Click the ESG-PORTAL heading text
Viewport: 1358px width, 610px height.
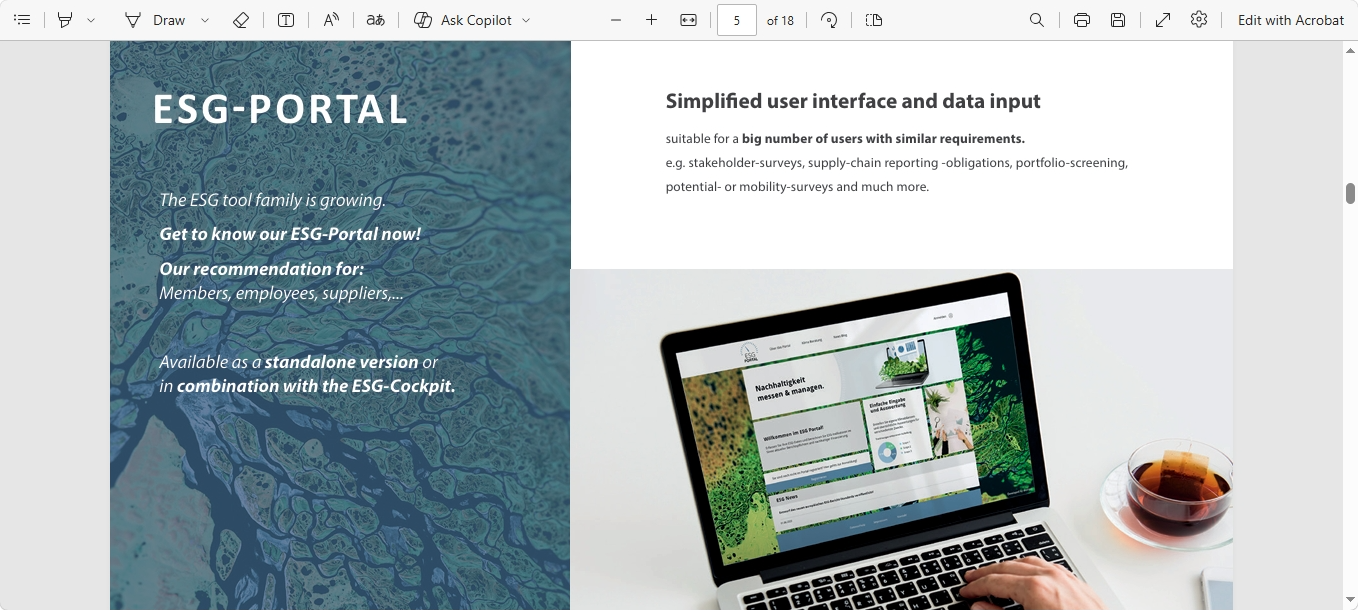click(x=281, y=109)
